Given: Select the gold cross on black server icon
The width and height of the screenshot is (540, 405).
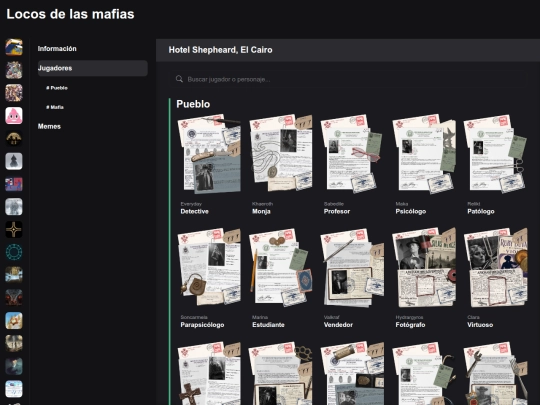Looking at the screenshot, I should click(x=14, y=229).
